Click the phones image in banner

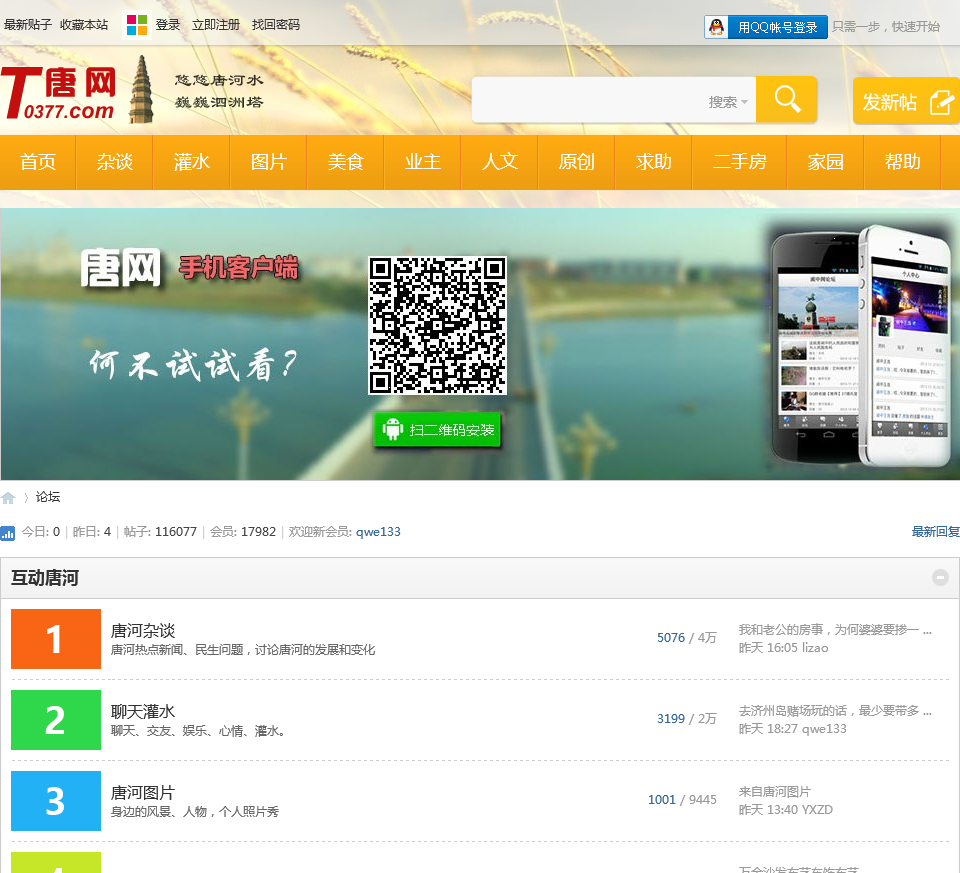pyautogui.click(x=861, y=346)
